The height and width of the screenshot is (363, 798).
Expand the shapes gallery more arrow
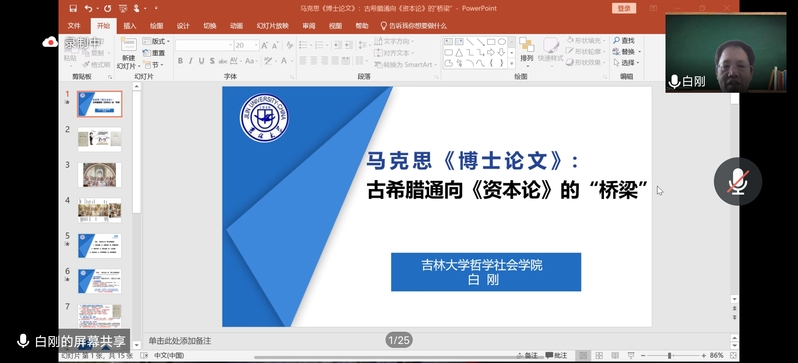(x=511, y=64)
